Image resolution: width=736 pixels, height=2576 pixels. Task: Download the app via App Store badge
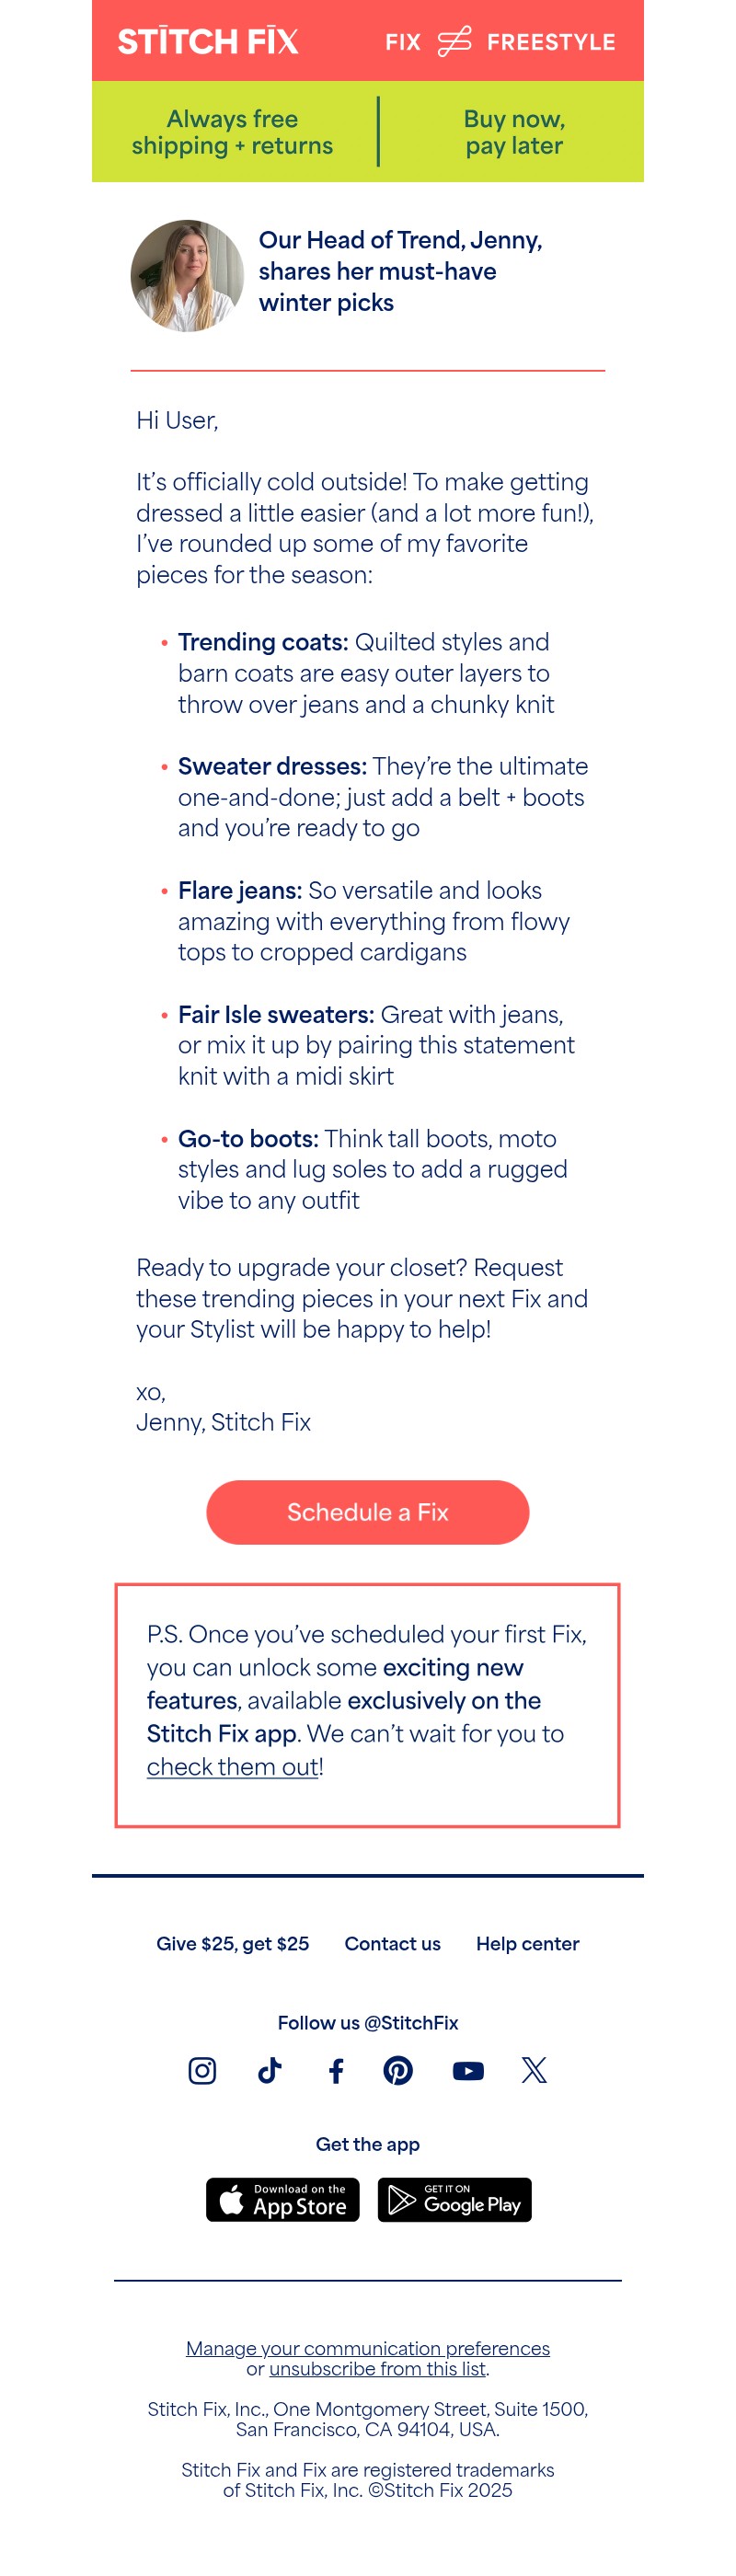pos(282,2201)
